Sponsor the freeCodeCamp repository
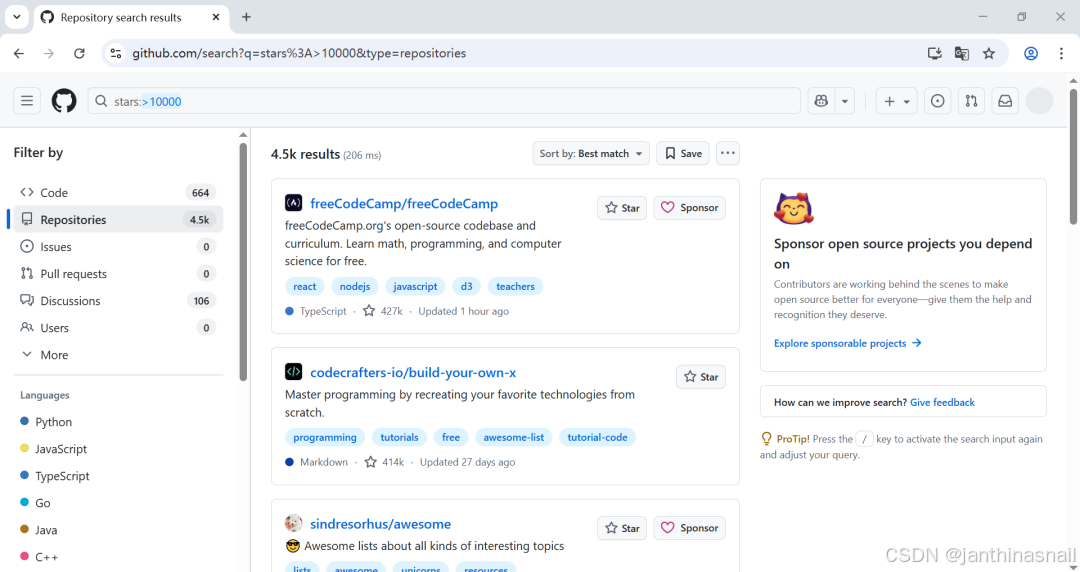Screen dimensions: 1080x572 pyautogui.click(x=689, y=207)
